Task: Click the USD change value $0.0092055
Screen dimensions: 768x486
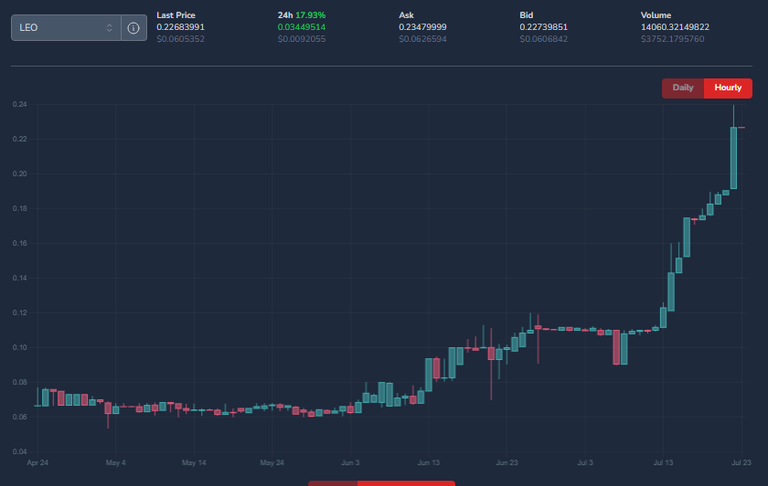Action: pos(302,39)
